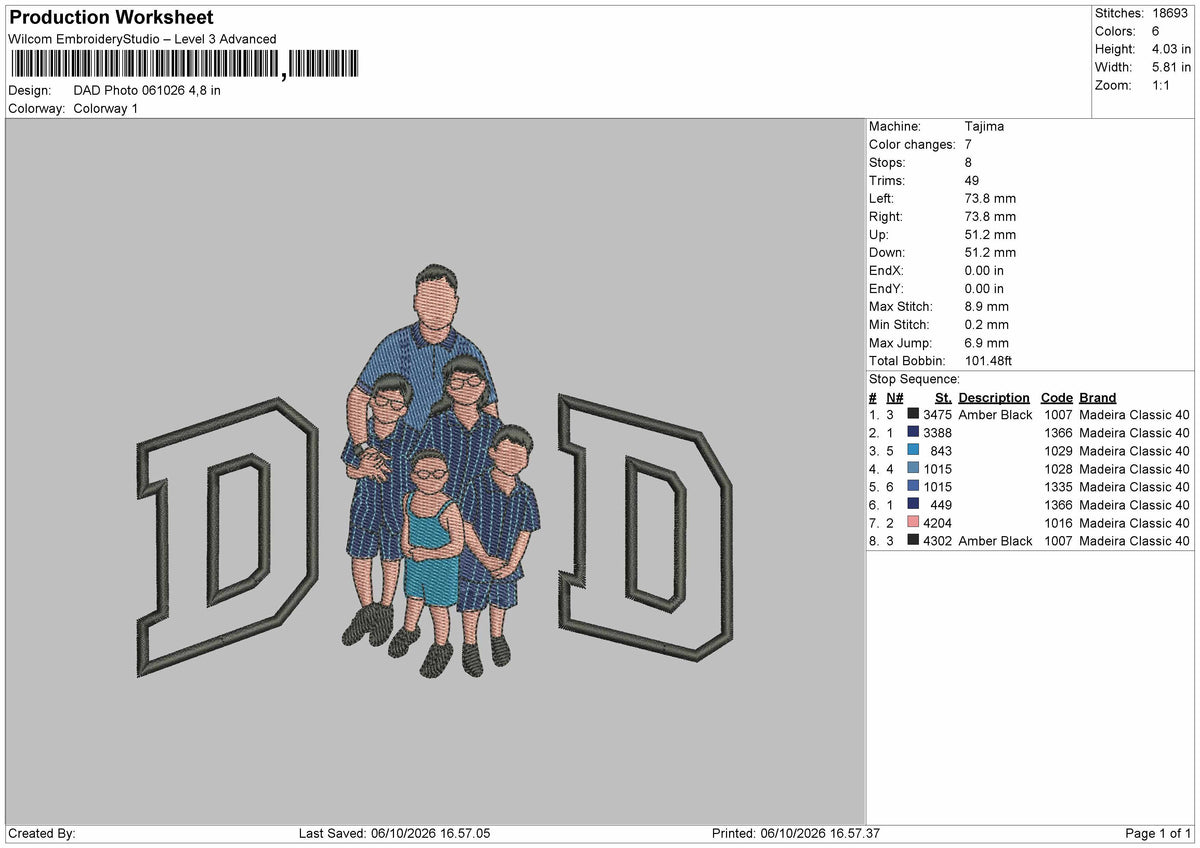This screenshot has width=1200, height=848.
Task: Click the 'Code' column header
Action: [1056, 397]
